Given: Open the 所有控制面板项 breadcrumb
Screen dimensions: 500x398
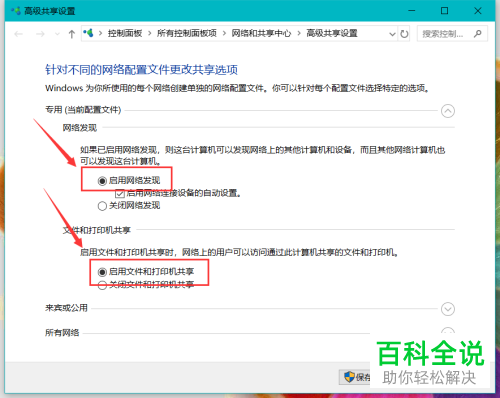Looking at the screenshot, I should coord(187,33).
